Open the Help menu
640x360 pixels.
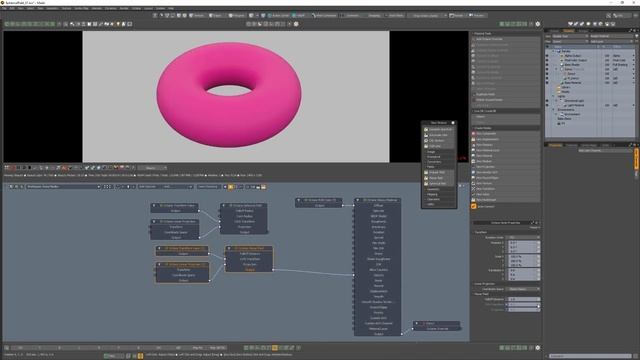[x=171, y=8]
